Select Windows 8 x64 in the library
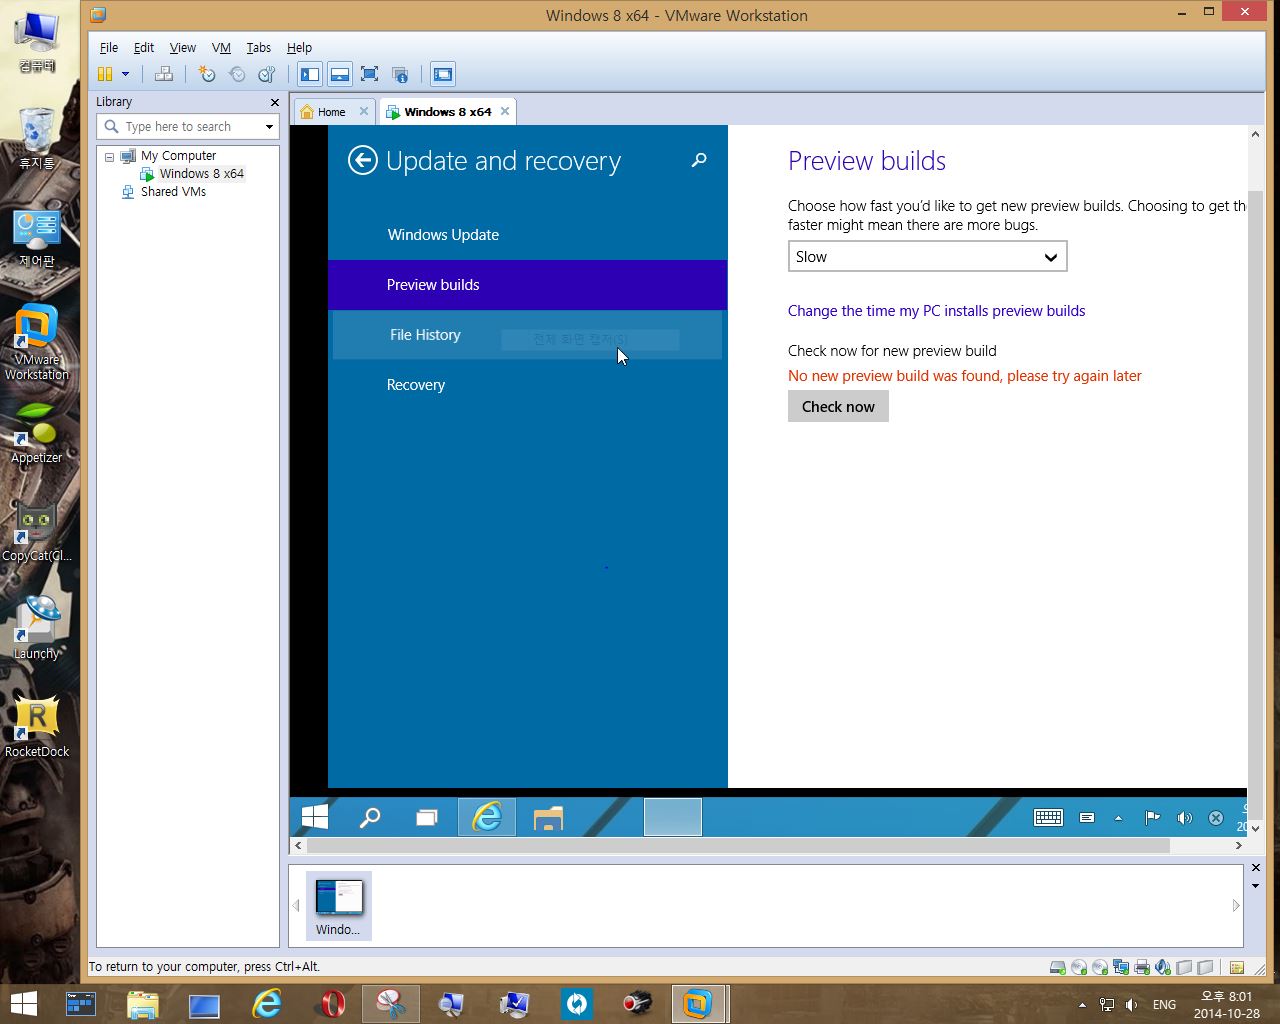The height and width of the screenshot is (1024, 1280). pos(201,174)
